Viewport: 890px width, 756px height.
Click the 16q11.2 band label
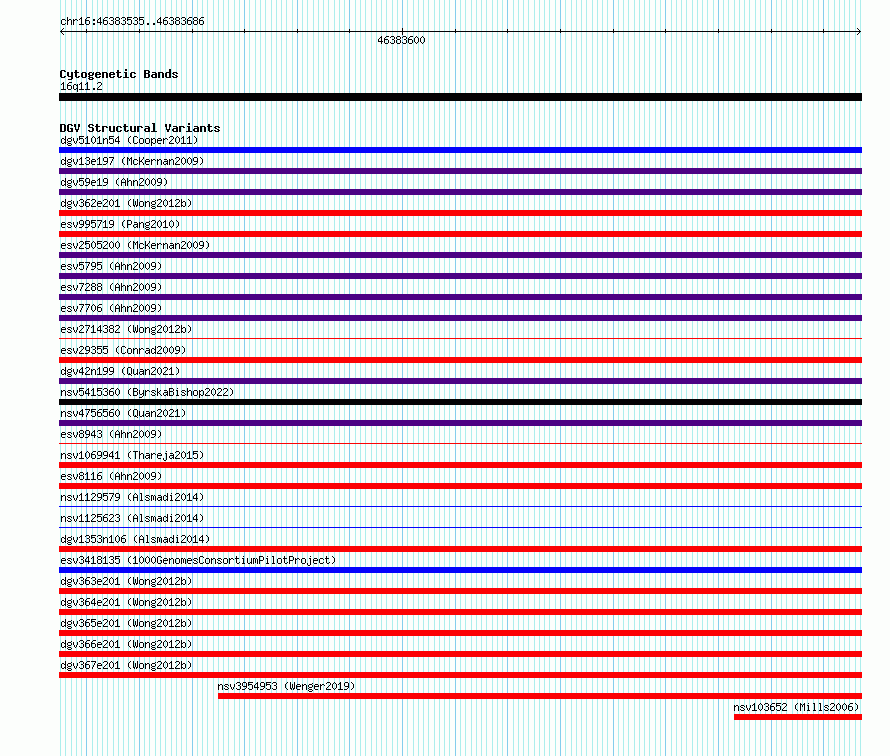[x=81, y=86]
